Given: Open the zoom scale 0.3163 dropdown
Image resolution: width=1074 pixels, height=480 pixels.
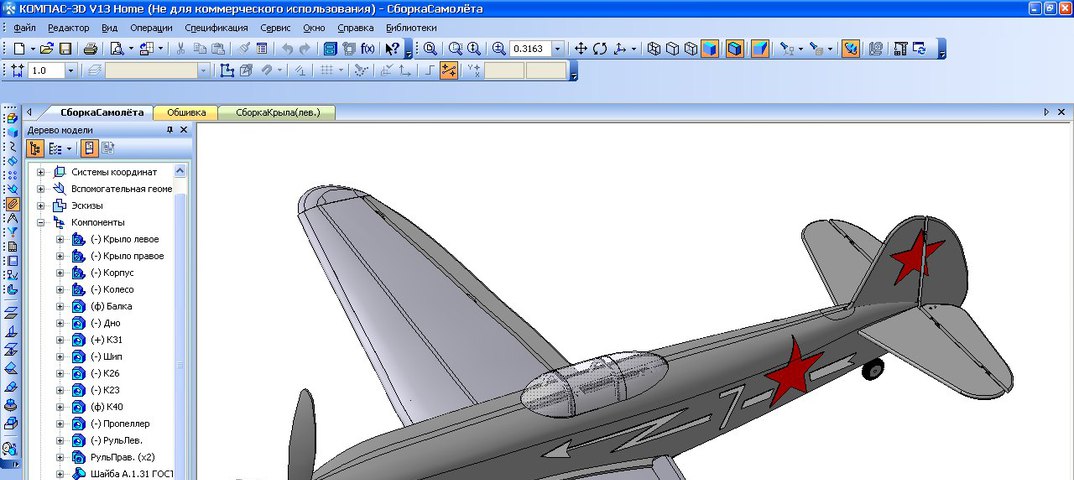Looking at the screenshot, I should tap(558, 49).
